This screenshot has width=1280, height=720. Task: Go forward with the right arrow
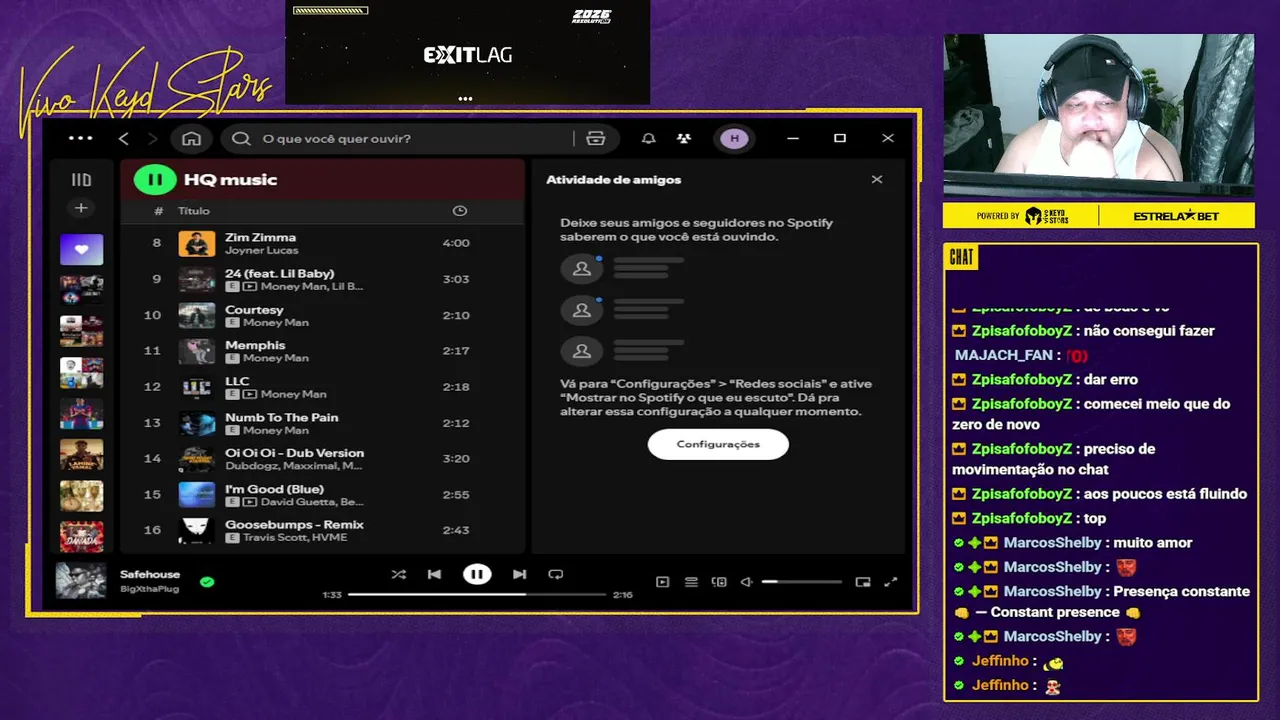pyautogui.click(x=152, y=138)
